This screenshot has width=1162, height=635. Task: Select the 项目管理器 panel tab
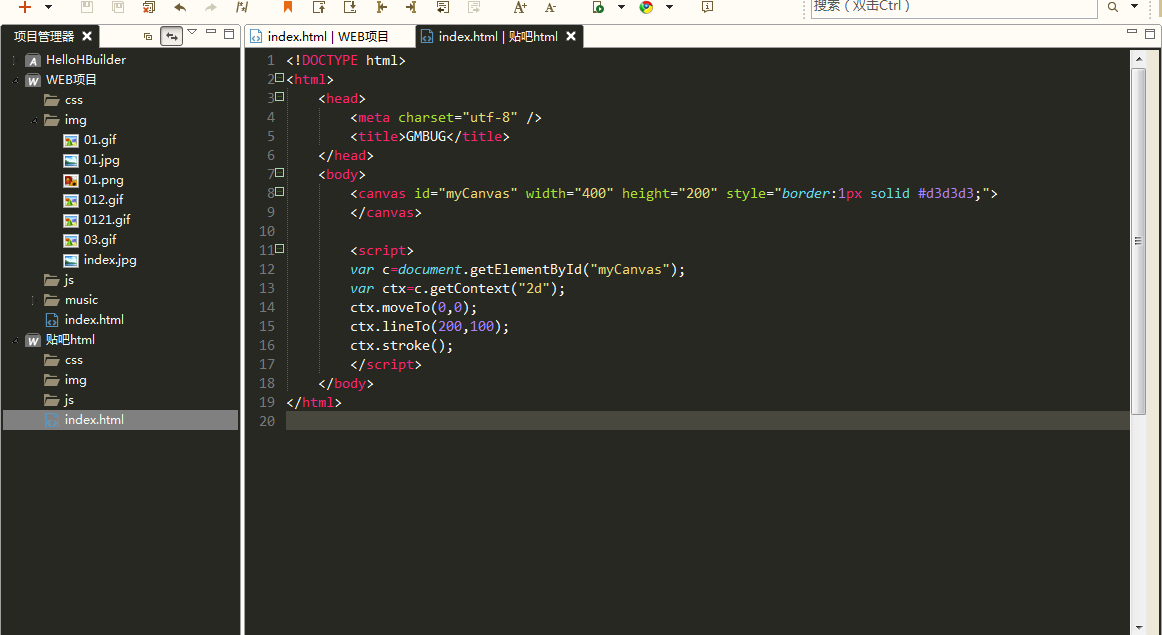44,36
